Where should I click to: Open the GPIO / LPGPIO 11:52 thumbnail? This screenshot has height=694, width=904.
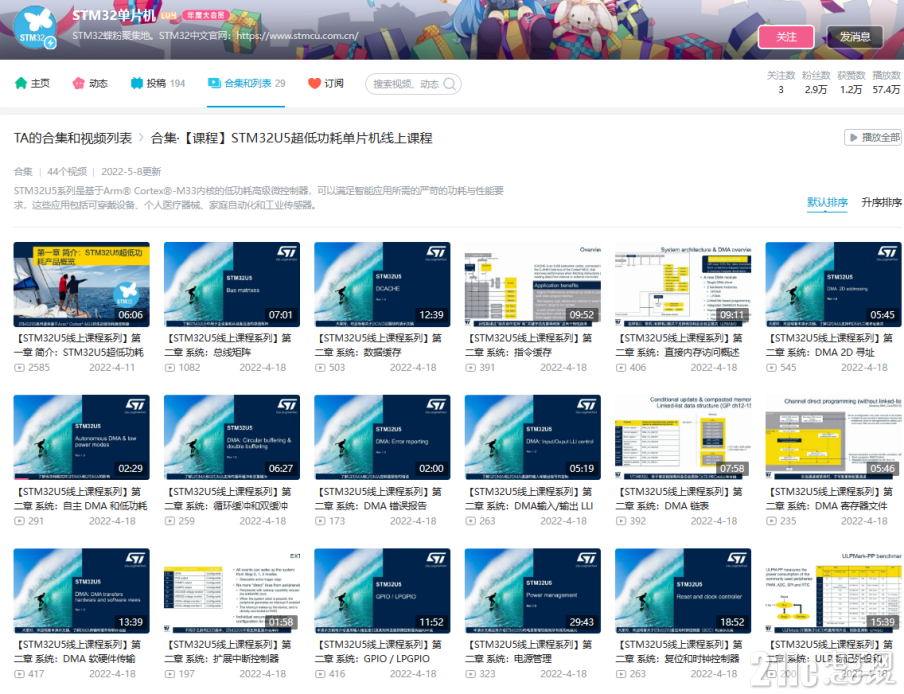382,591
